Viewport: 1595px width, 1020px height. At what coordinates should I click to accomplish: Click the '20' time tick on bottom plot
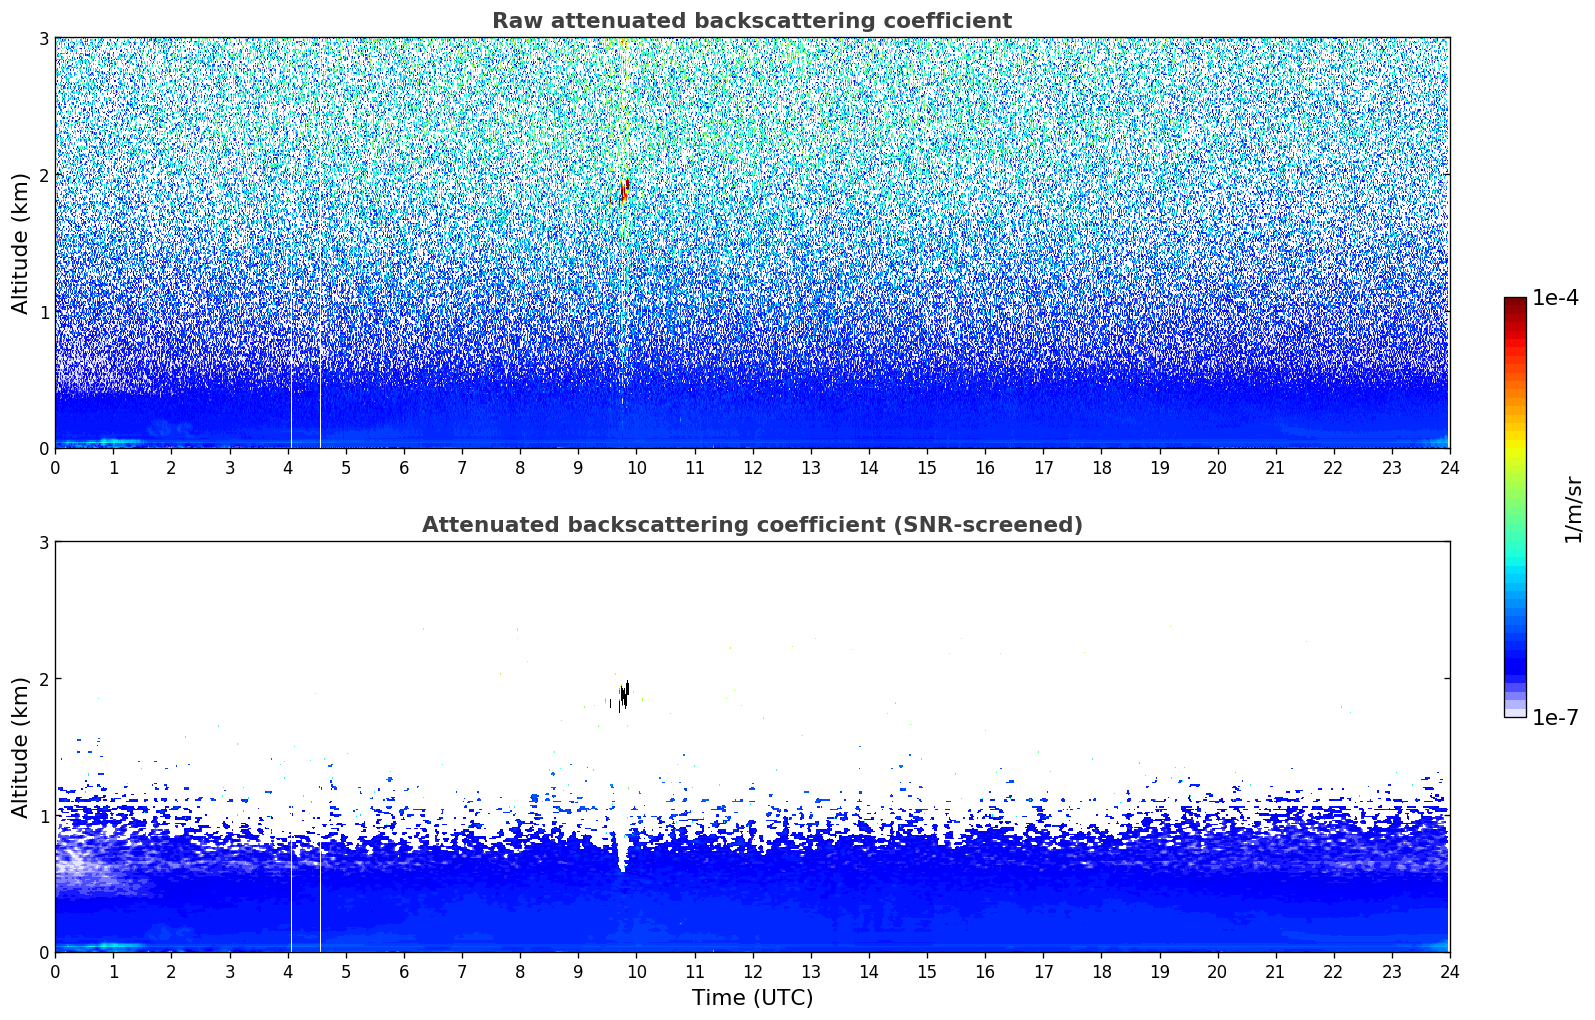pyautogui.click(x=1217, y=971)
